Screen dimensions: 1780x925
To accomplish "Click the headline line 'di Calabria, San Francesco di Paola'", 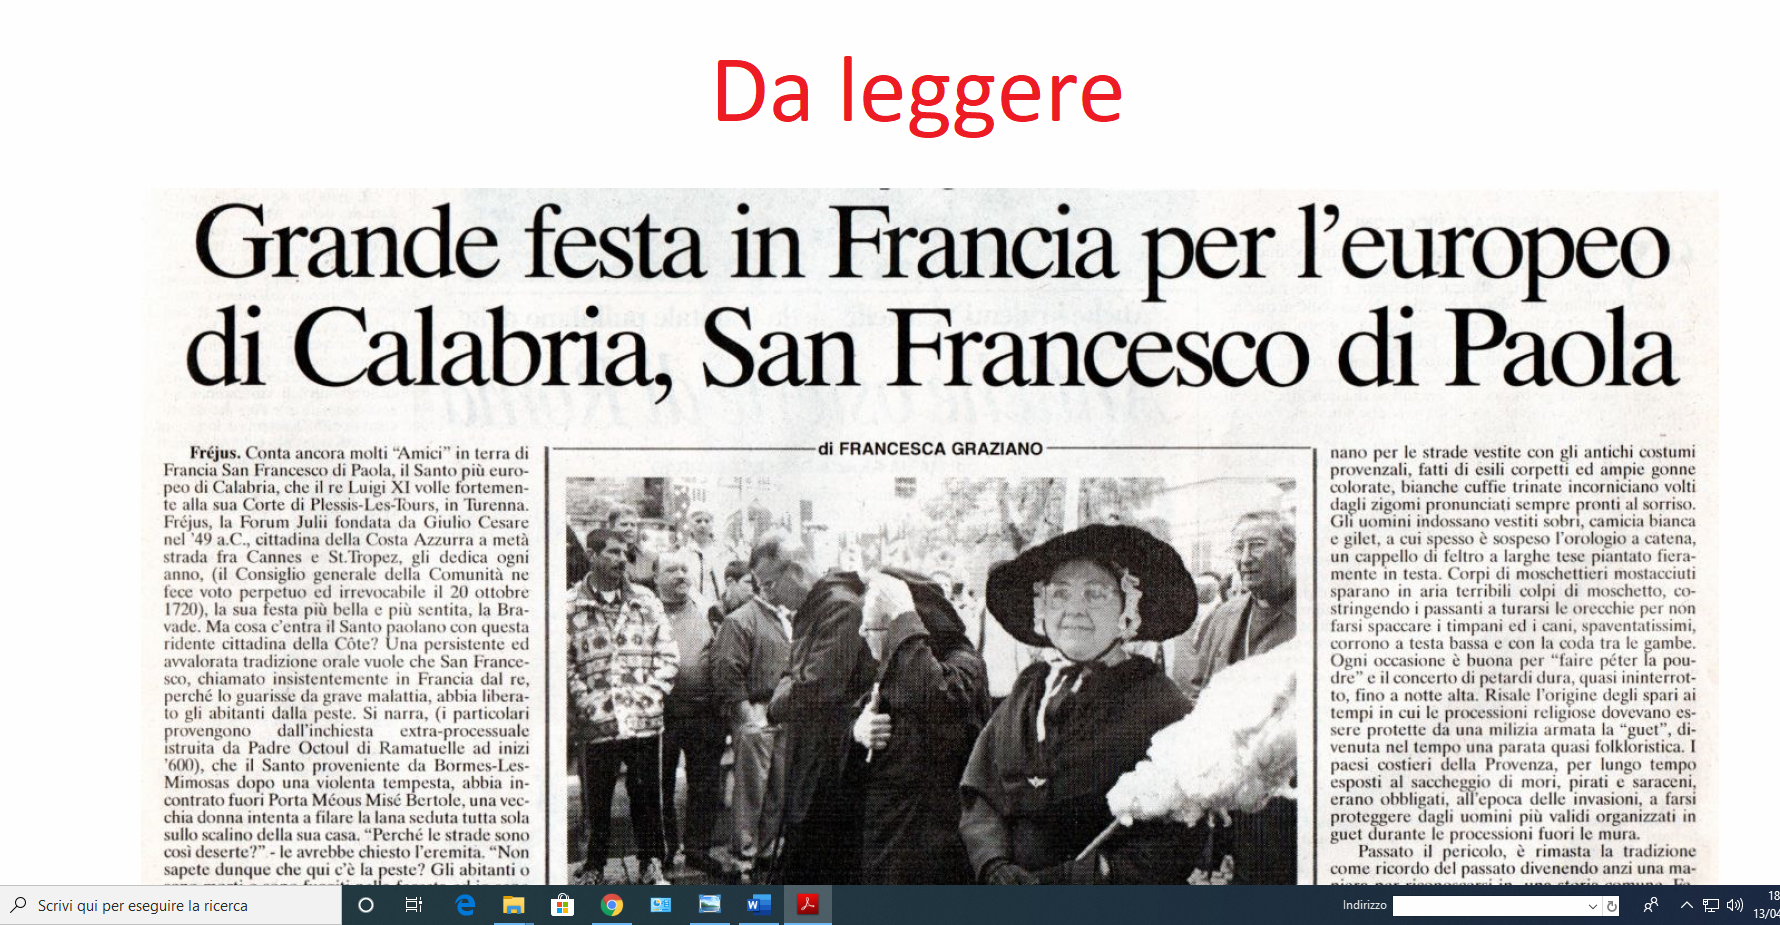I will tap(932, 350).
